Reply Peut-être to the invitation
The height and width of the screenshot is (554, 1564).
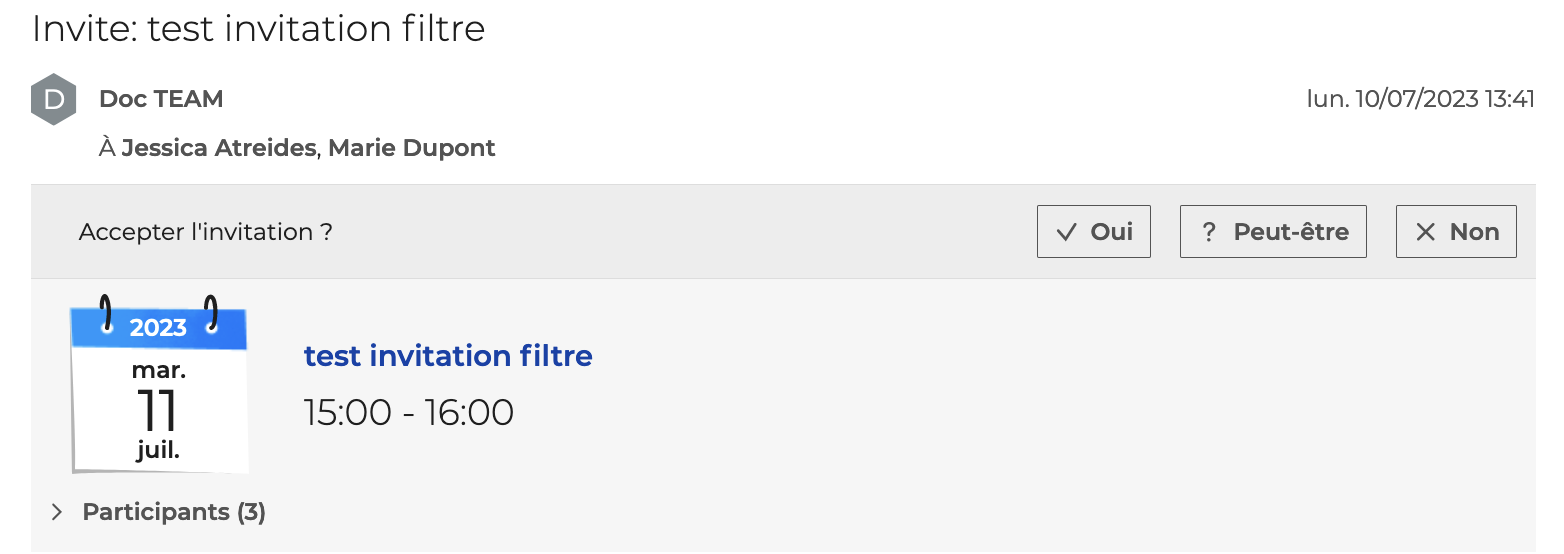click(1273, 232)
